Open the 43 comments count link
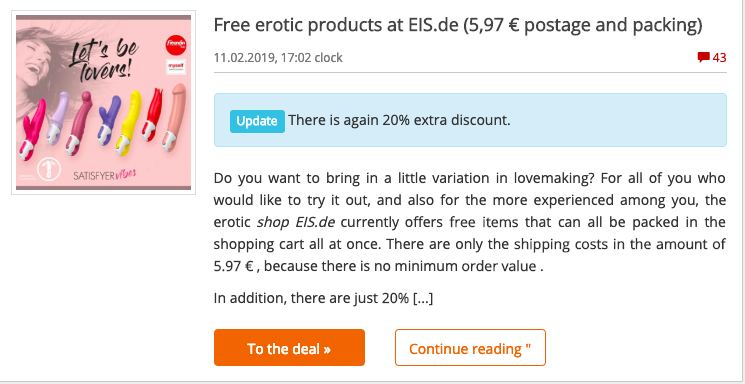The width and height of the screenshot is (745, 384). pos(719,58)
